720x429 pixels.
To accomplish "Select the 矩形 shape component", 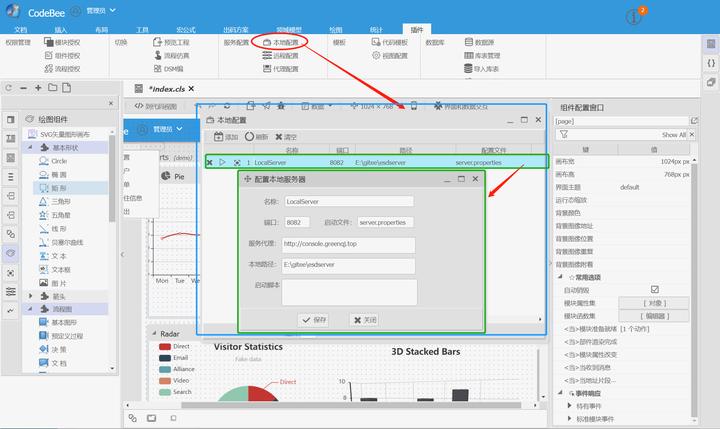I will point(58,187).
